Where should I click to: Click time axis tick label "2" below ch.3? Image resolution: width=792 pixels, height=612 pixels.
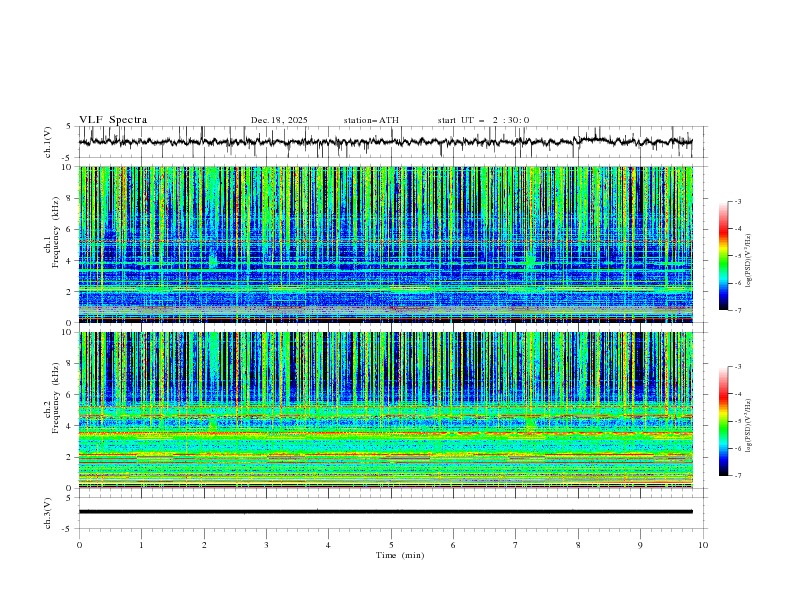point(204,545)
